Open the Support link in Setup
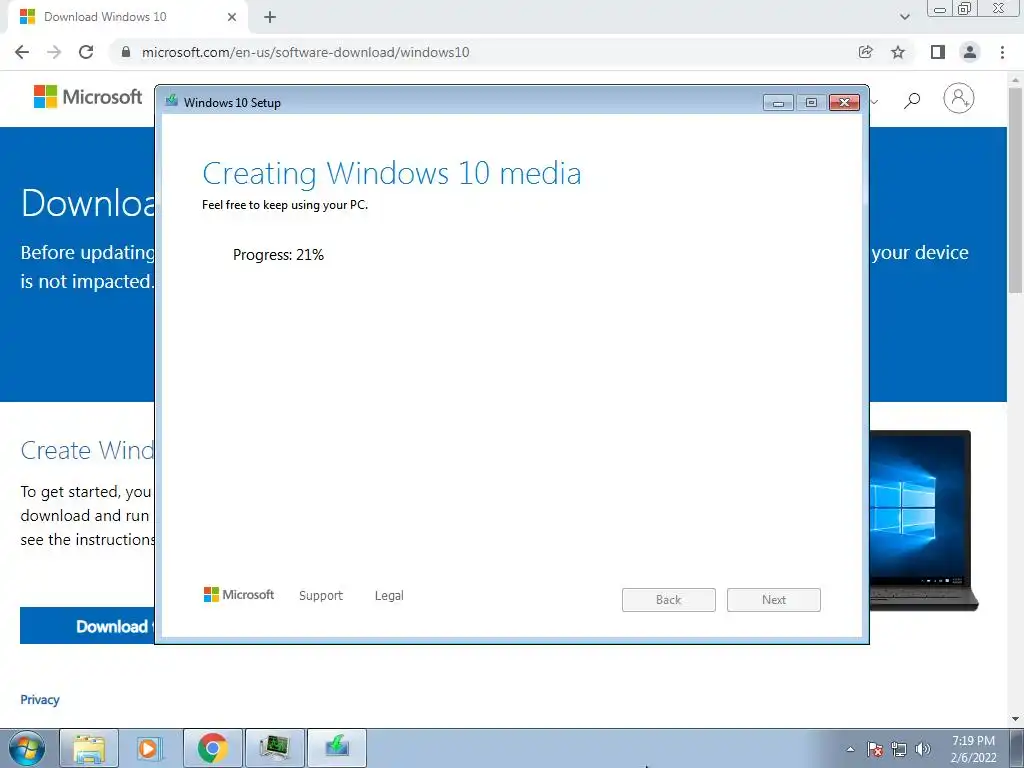Viewport: 1024px width, 768px height. tap(321, 596)
